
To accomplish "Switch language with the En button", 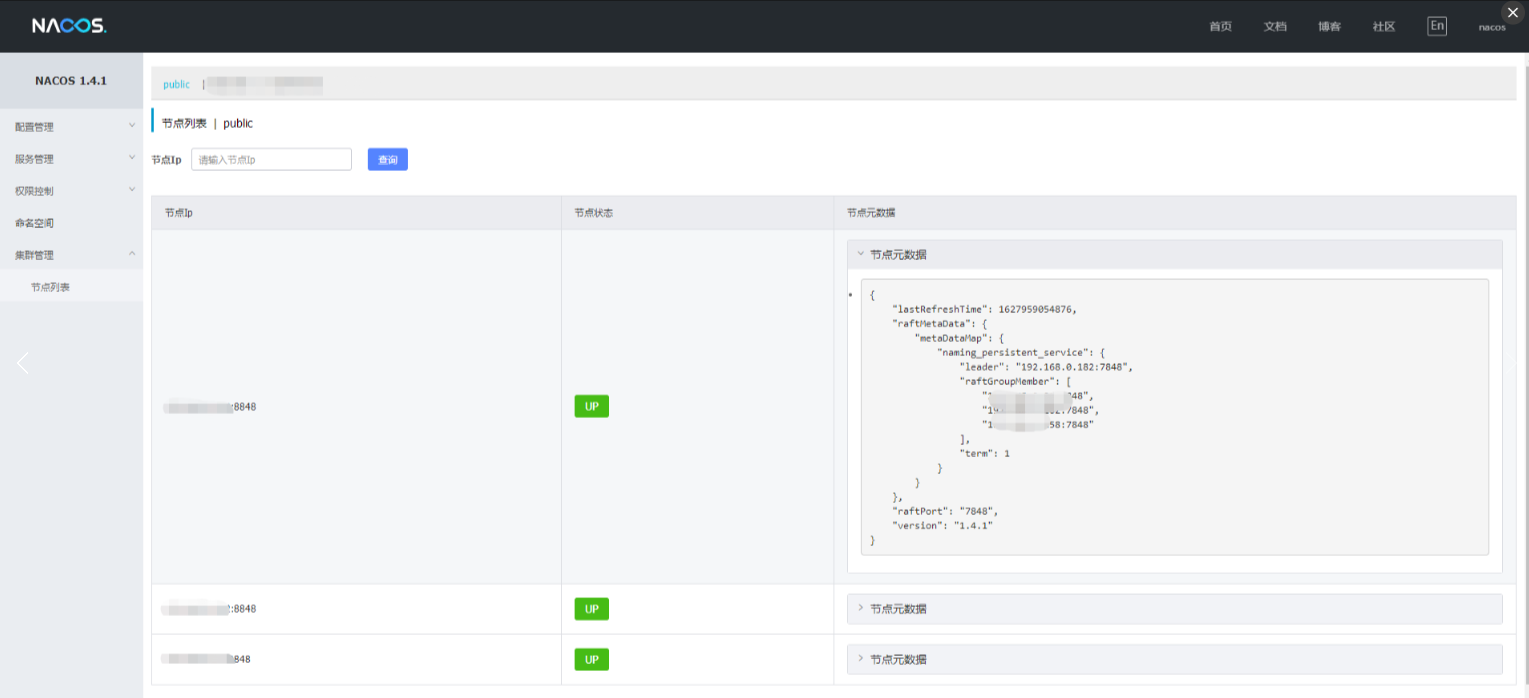I will click(x=1437, y=26).
